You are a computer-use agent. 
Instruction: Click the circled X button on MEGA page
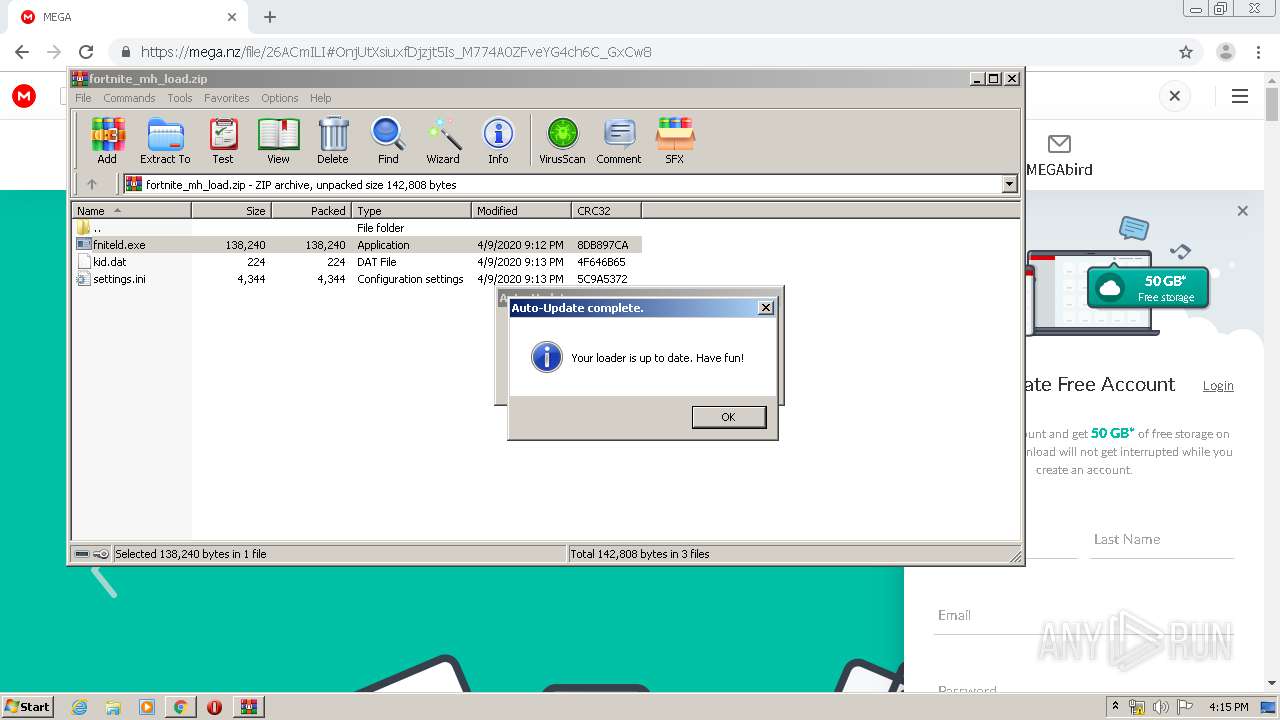pos(1175,96)
